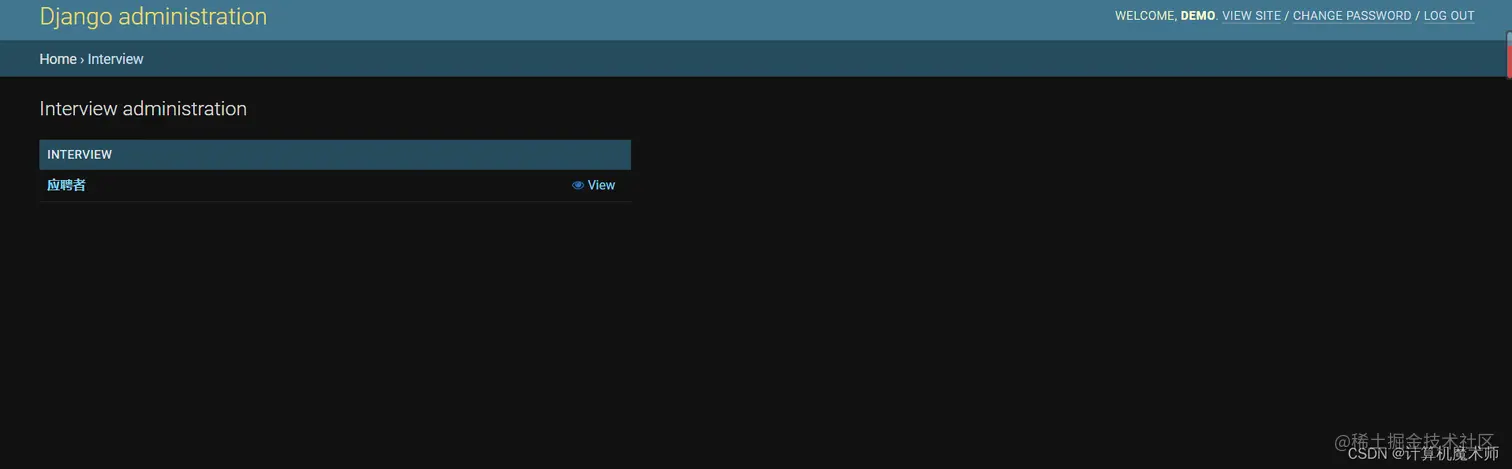The width and height of the screenshot is (1512, 469).
Task: Open the Django administration site title
Action: [153, 17]
